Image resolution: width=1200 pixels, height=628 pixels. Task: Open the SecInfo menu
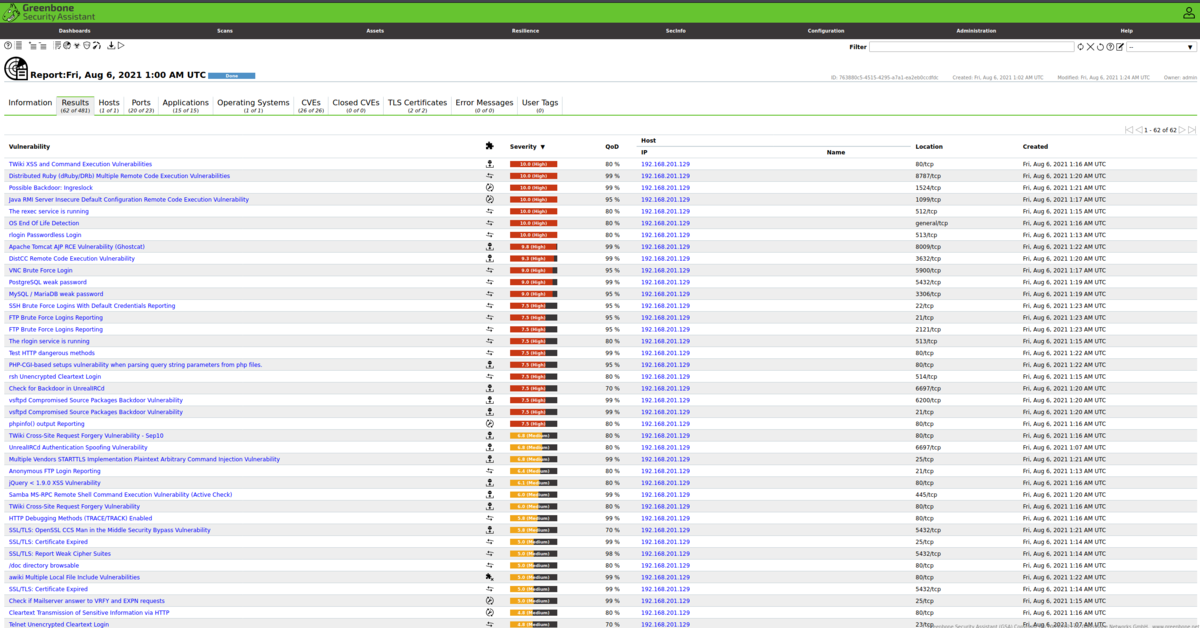click(676, 31)
